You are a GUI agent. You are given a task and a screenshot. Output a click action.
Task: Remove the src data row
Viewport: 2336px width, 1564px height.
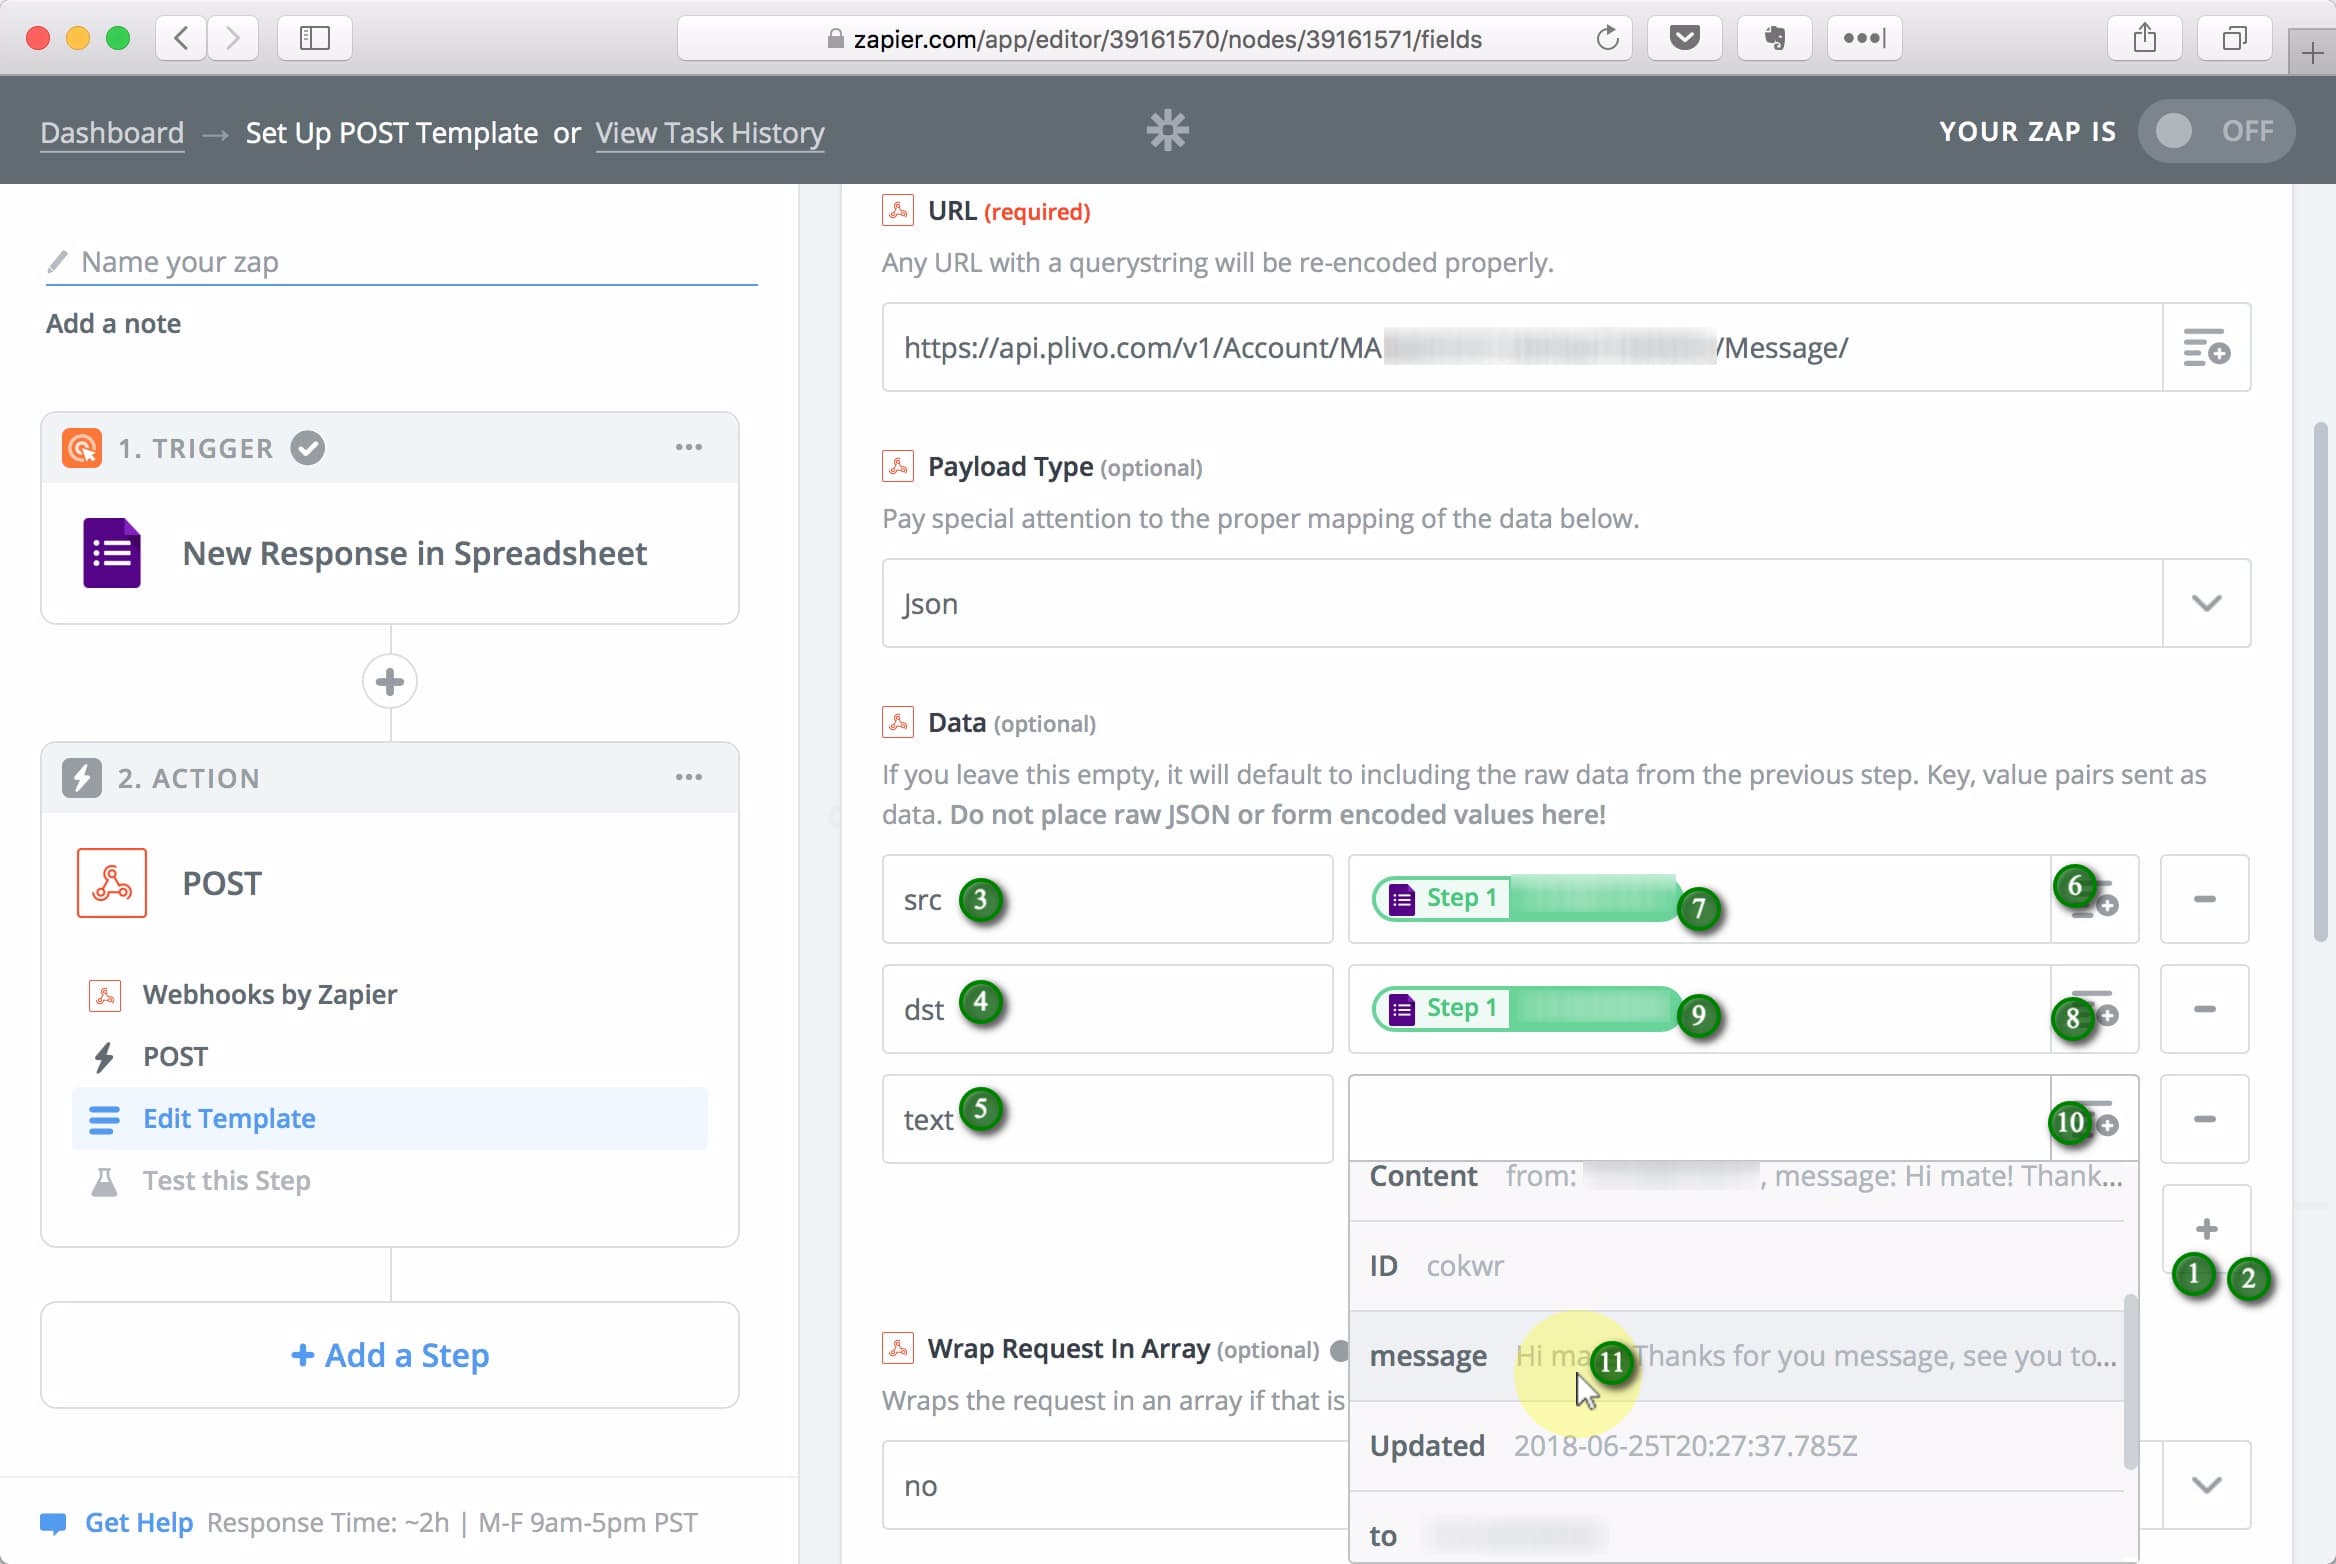(x=2205, y=899)
